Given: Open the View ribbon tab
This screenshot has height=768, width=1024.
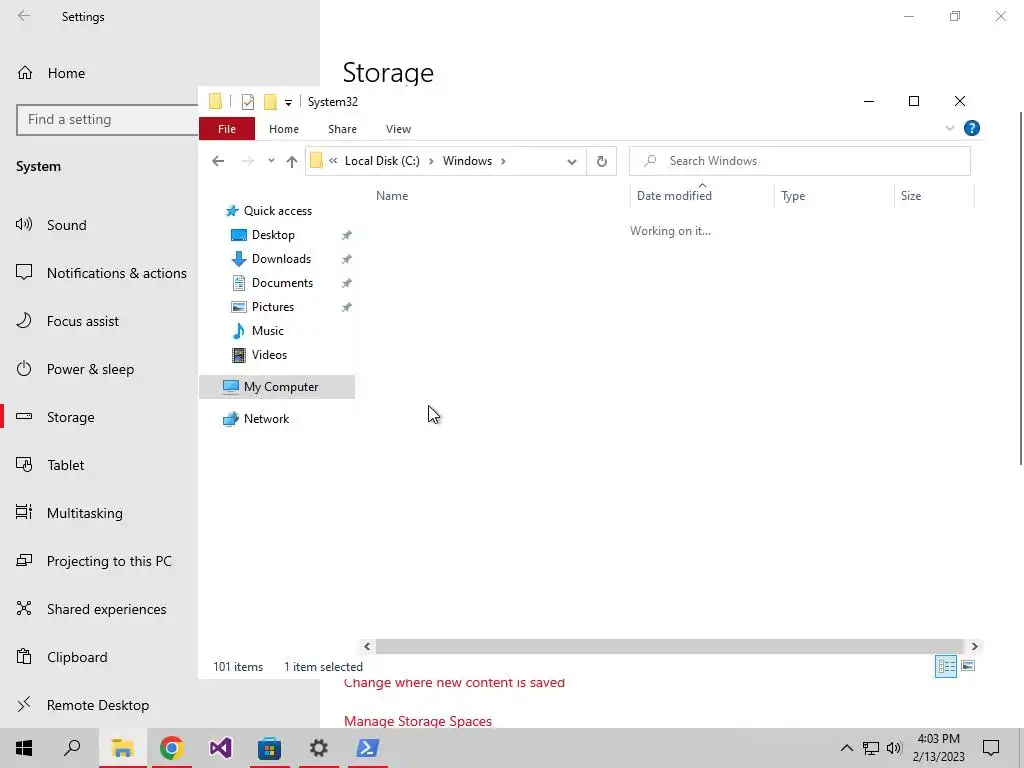Looking at the screenshot, I should (x=398, y=129).
